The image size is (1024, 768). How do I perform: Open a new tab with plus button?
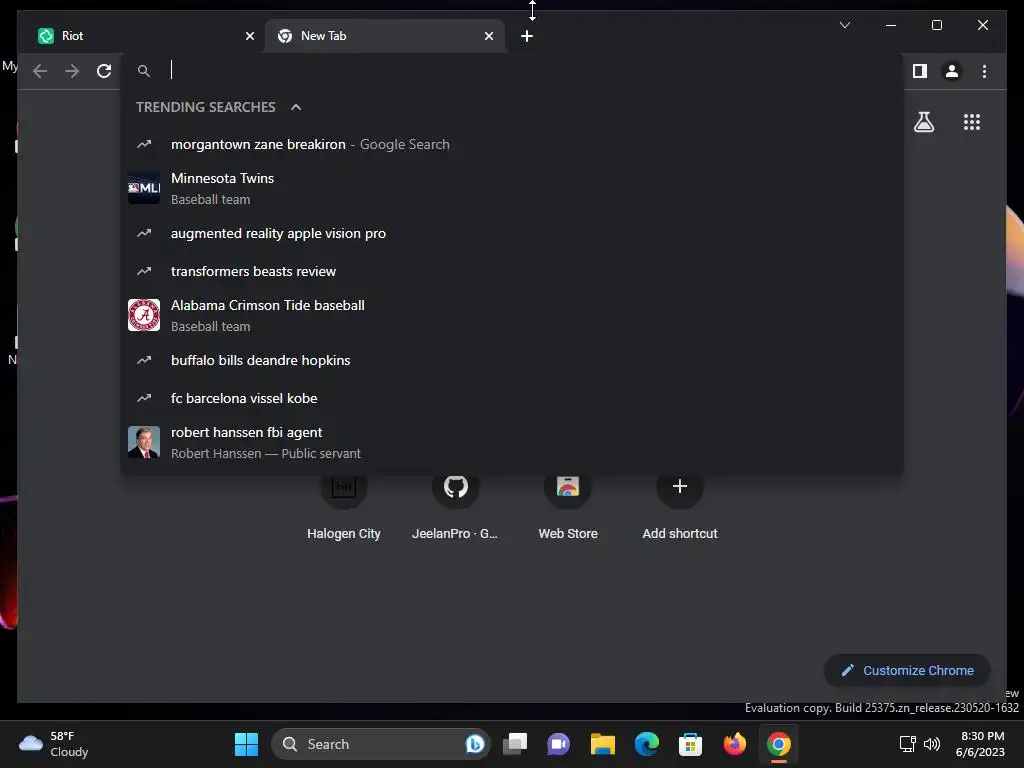pyautogui.click(x=526, y=36)
